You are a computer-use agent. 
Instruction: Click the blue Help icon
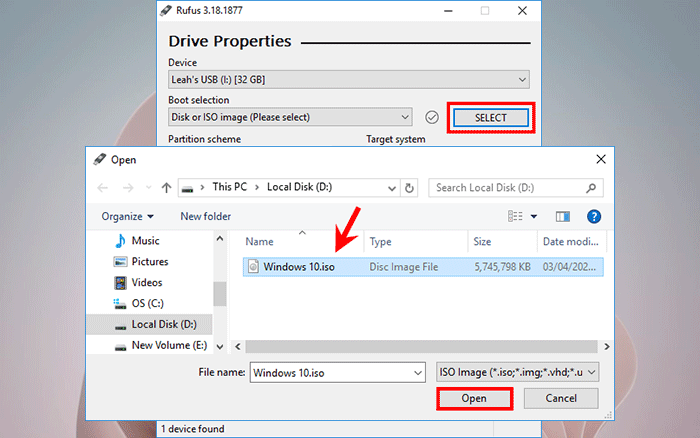pos(593,217)
